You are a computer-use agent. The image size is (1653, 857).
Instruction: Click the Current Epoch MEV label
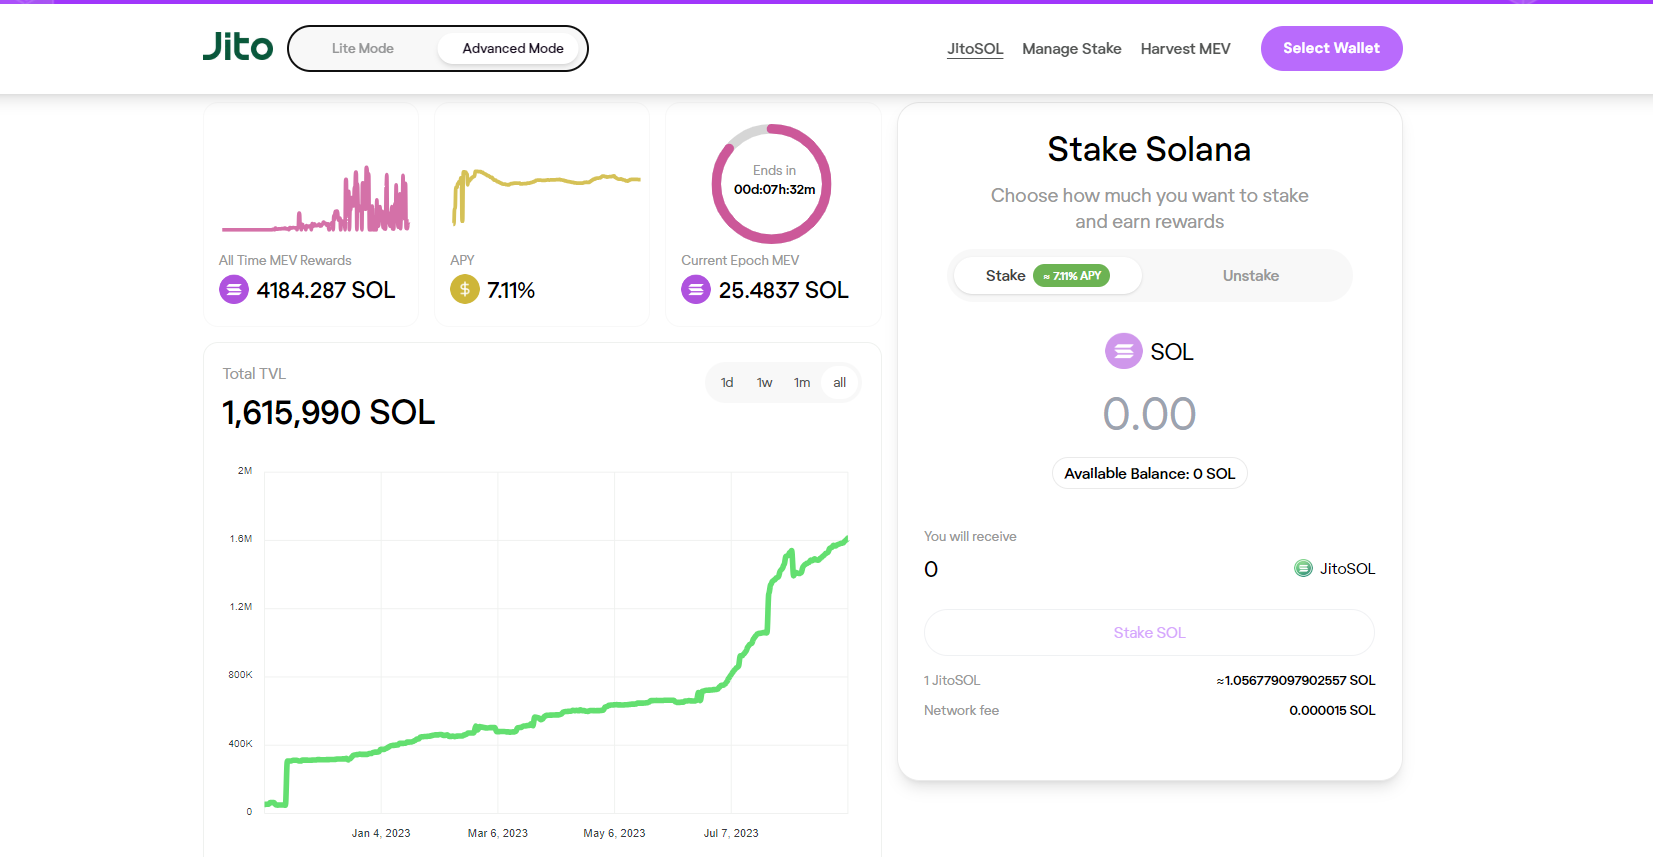click(740, 260)
